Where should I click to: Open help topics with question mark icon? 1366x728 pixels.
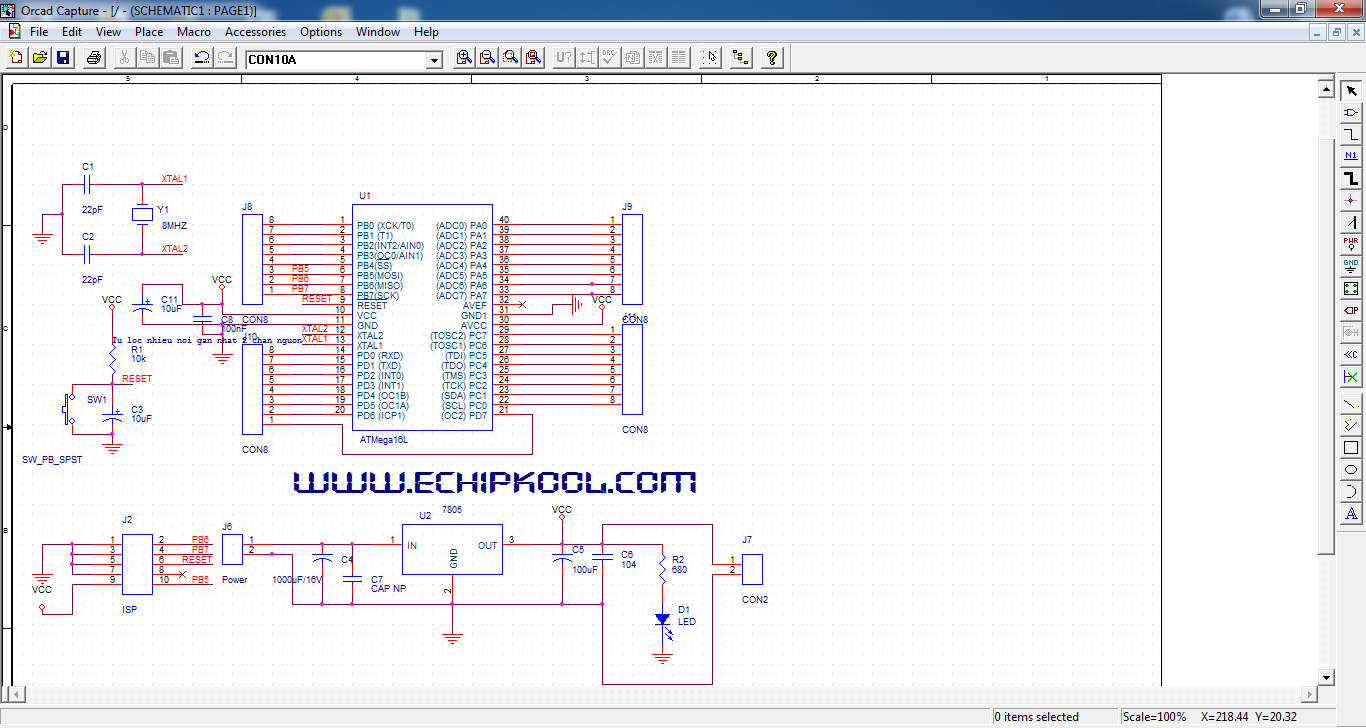point(772,58)
